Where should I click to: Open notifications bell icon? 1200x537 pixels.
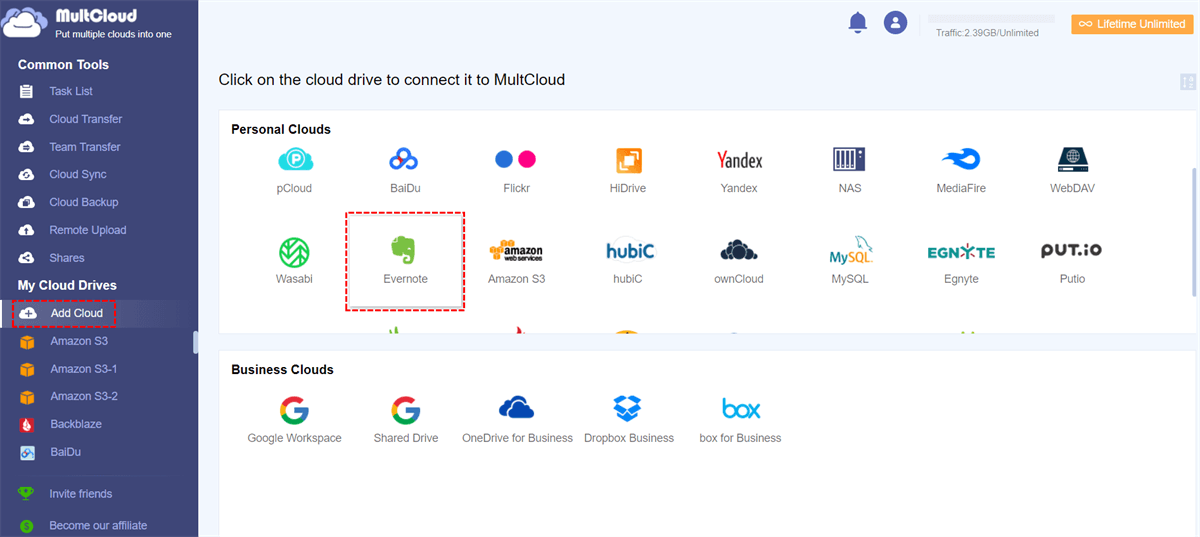pyautogui.click(x=857, y=23)
